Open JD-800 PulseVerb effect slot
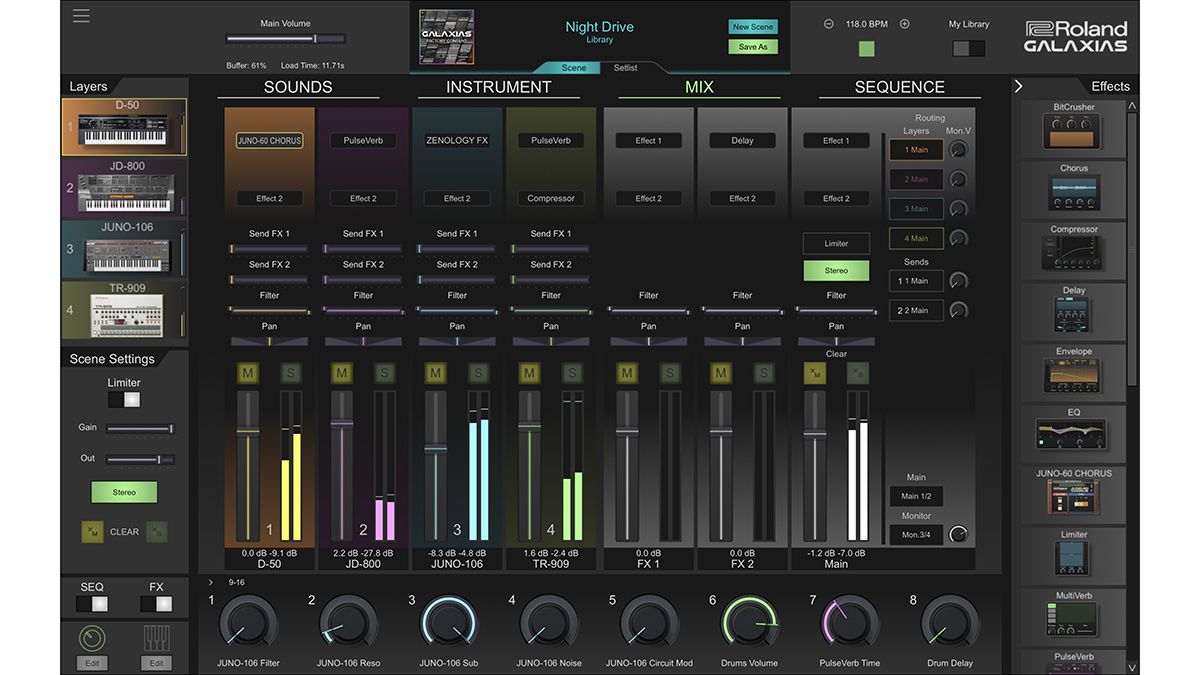Screen dimensions: 1200x675 coord(363,141)
